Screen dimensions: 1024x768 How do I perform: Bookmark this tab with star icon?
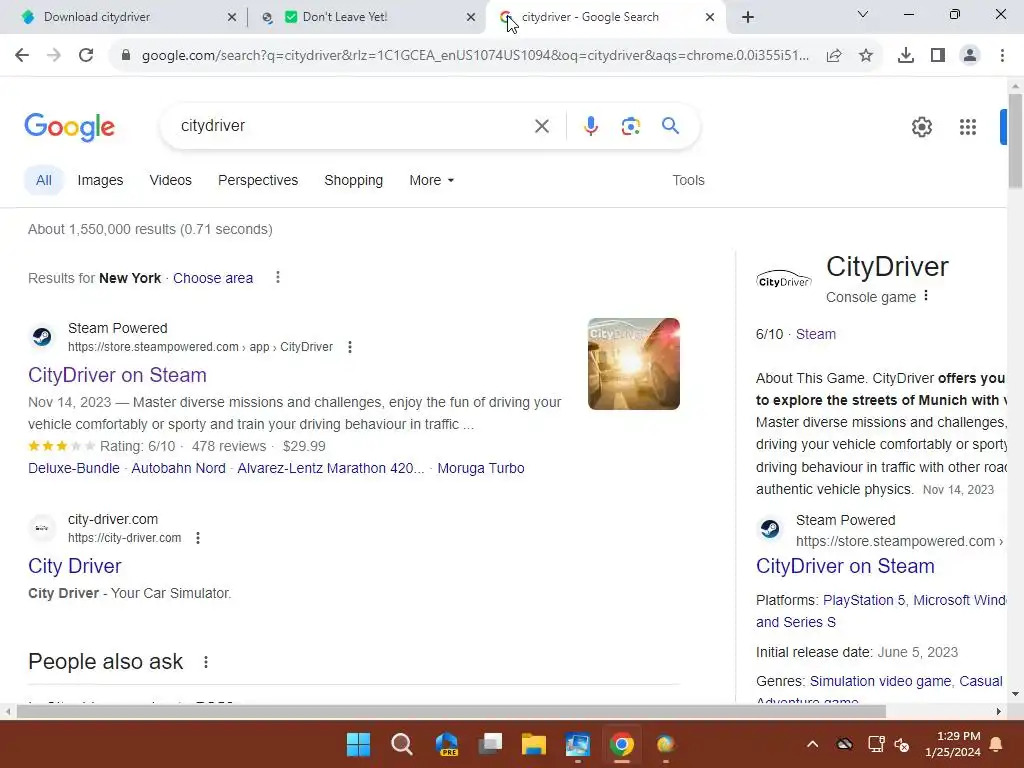(x=866, y=56)
